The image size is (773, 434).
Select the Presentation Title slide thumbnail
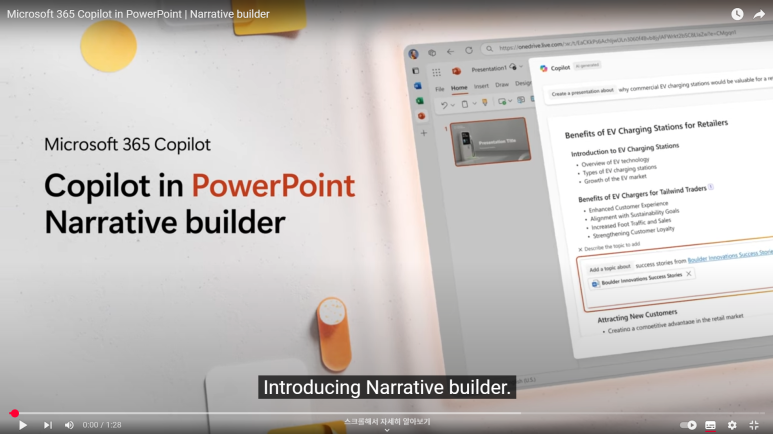coord(489,141)
